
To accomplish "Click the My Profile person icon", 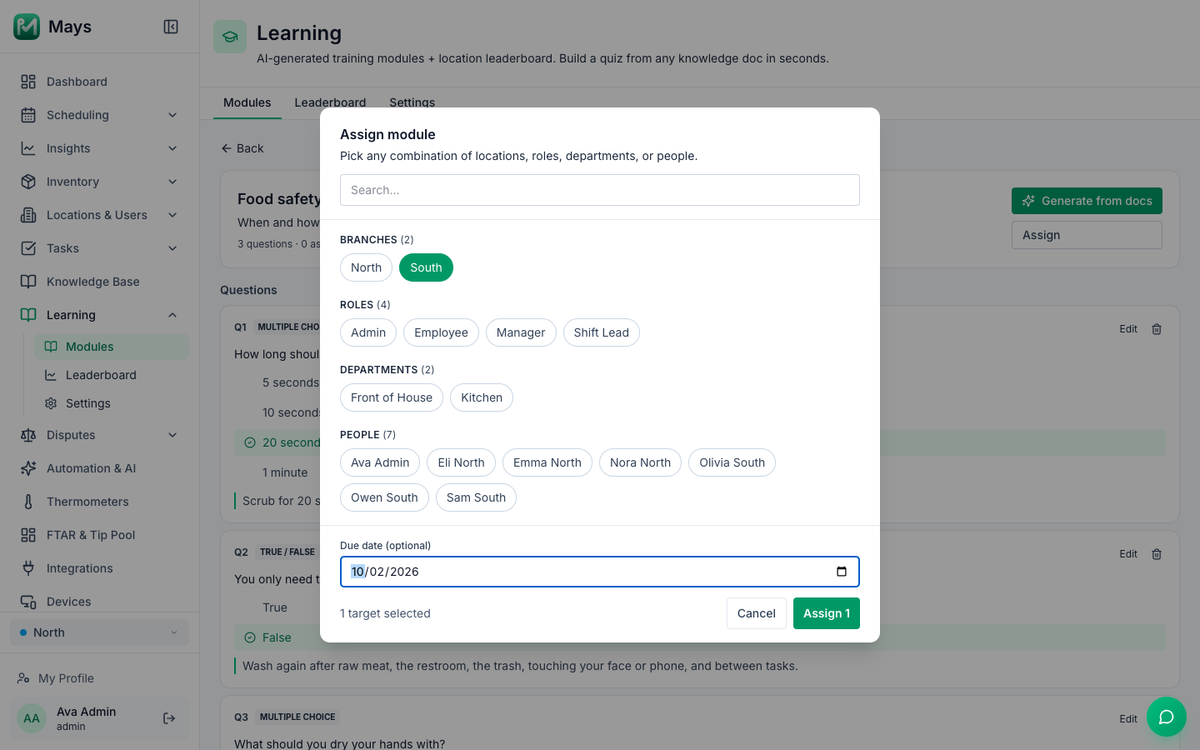I will [23, 678].
